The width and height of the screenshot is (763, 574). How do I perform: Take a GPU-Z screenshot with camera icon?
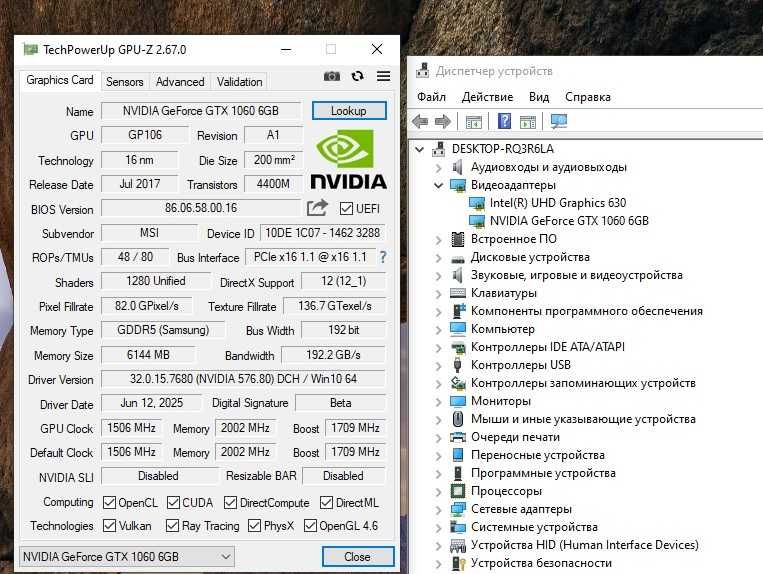(x=332, y=76)
